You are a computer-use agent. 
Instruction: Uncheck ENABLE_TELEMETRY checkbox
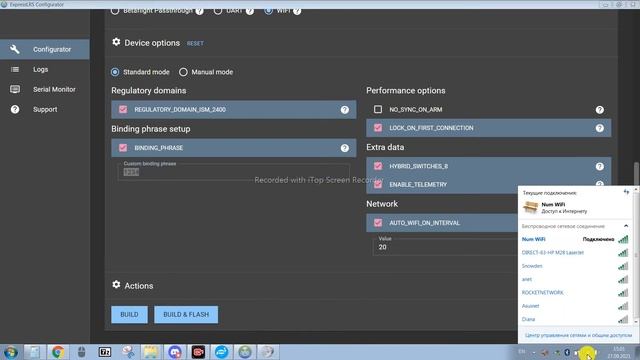(x=378, y=184)
